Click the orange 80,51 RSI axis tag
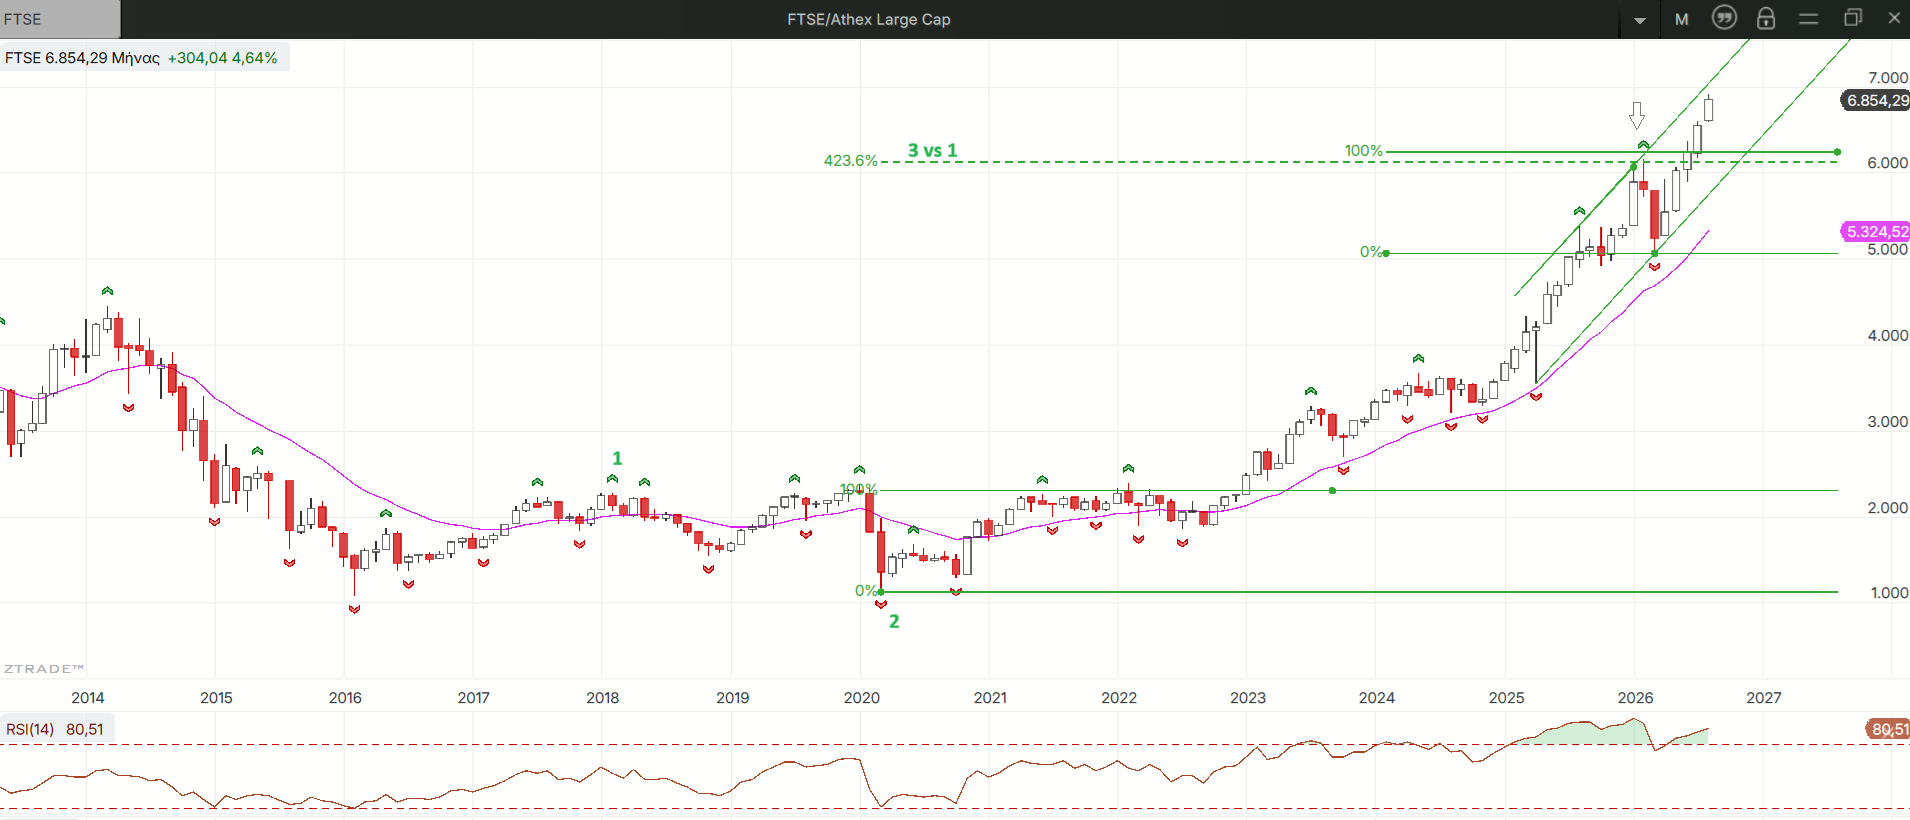 [1888, 729]
